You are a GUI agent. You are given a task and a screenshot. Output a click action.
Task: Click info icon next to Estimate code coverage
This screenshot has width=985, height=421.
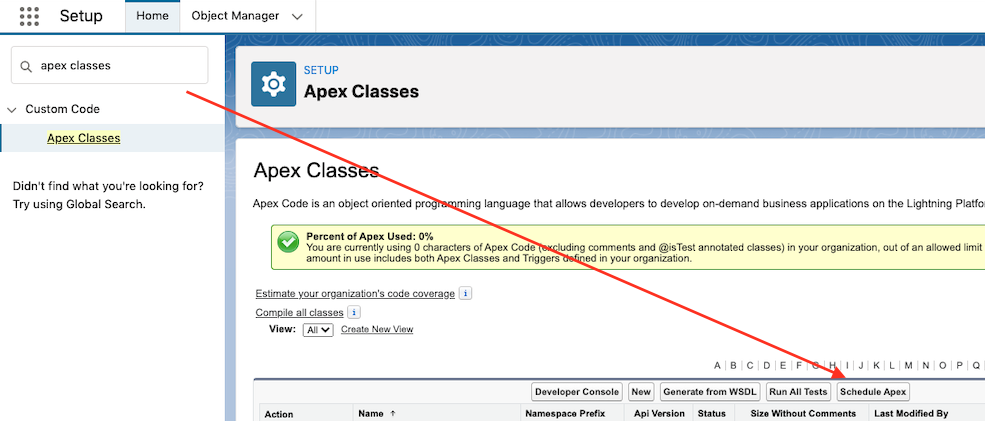tap(465, 293)
